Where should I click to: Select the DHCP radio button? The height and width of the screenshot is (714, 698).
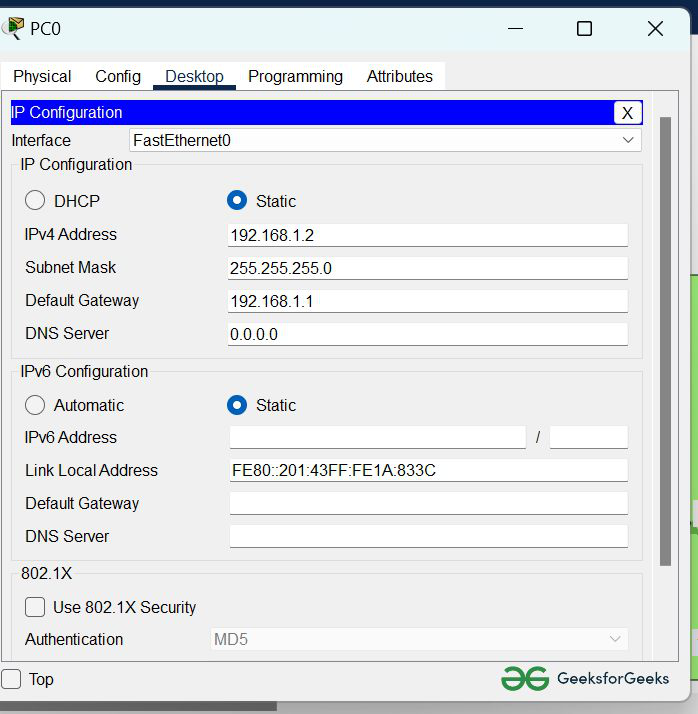(35, 200)
